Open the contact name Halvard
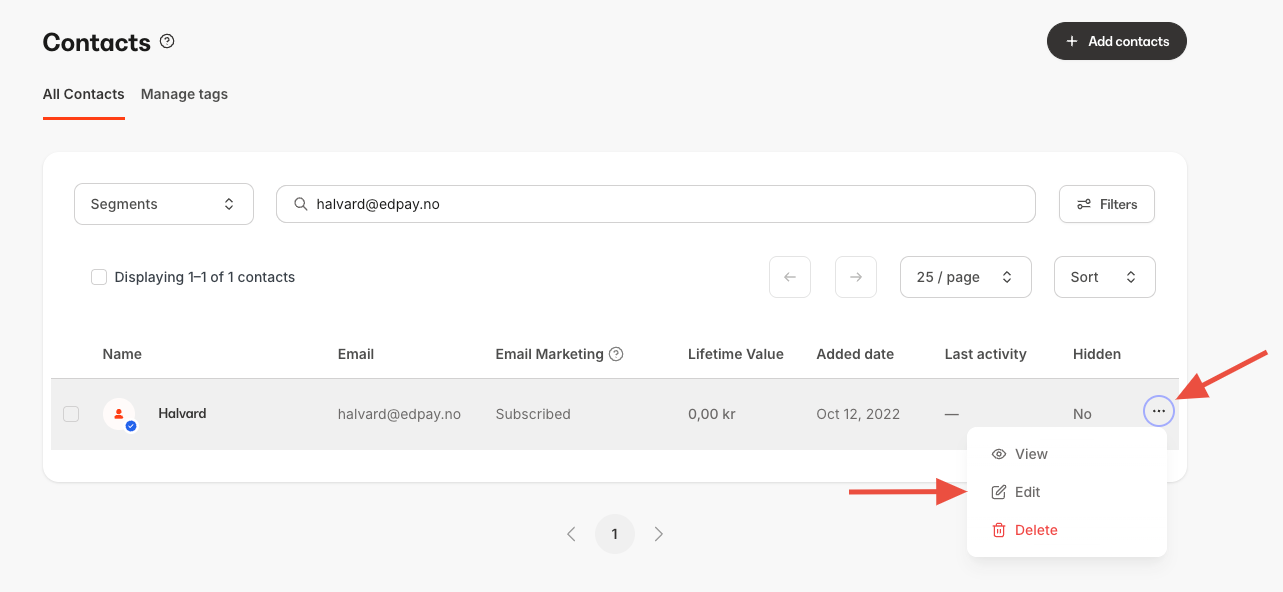This screenshot has width=1283, height=592. coord(182,413)
